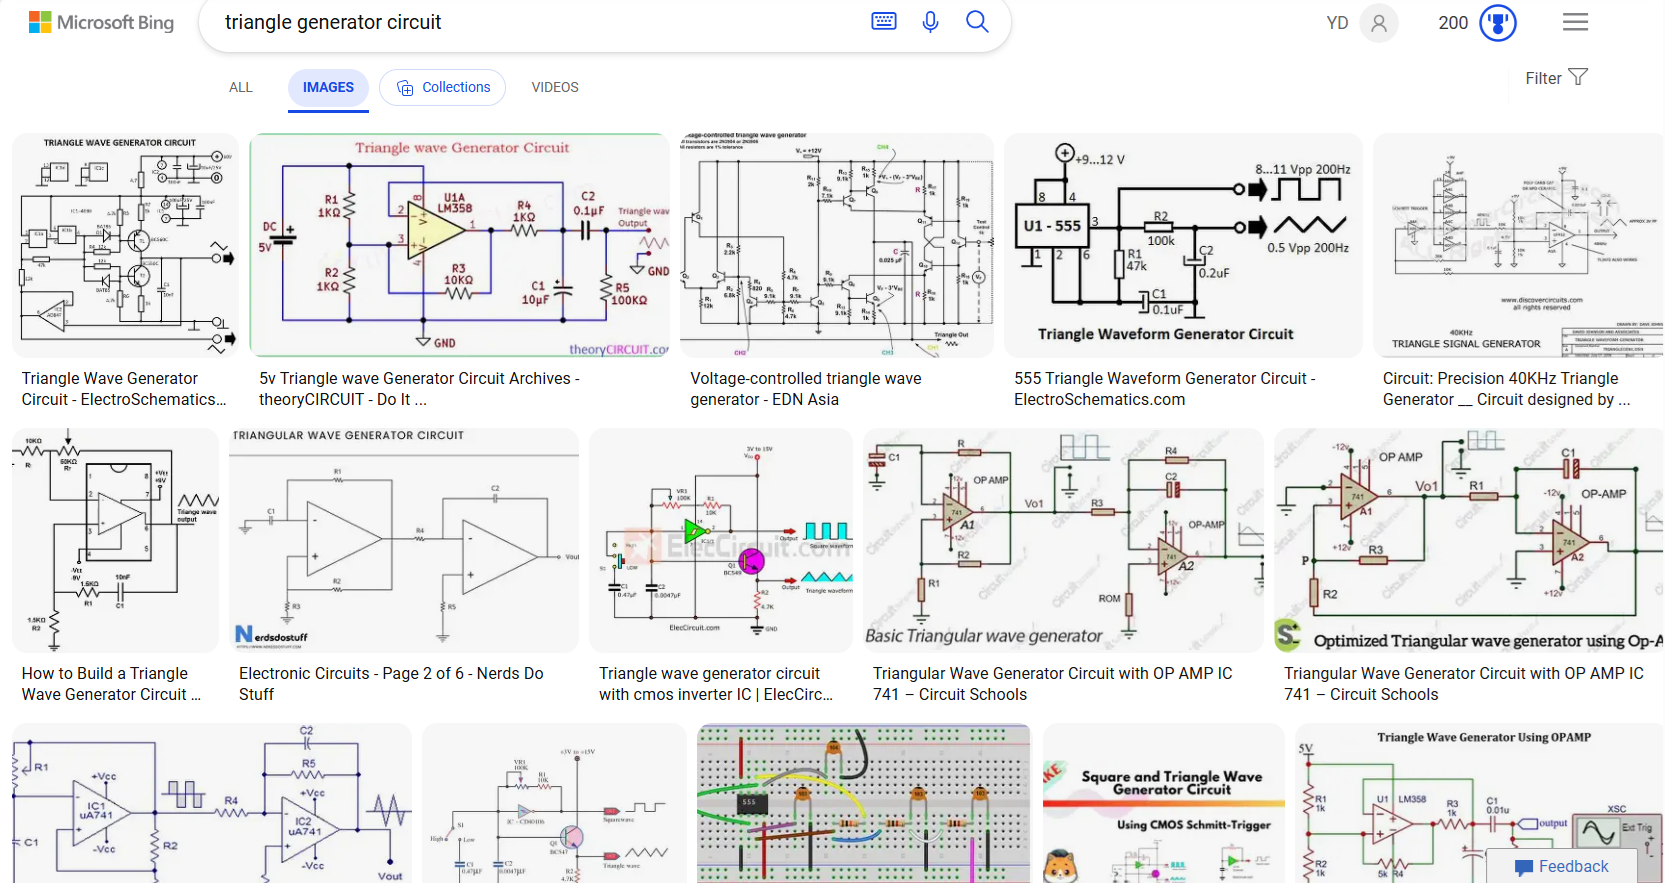Start voice search with microphone icon

[930, 21]
